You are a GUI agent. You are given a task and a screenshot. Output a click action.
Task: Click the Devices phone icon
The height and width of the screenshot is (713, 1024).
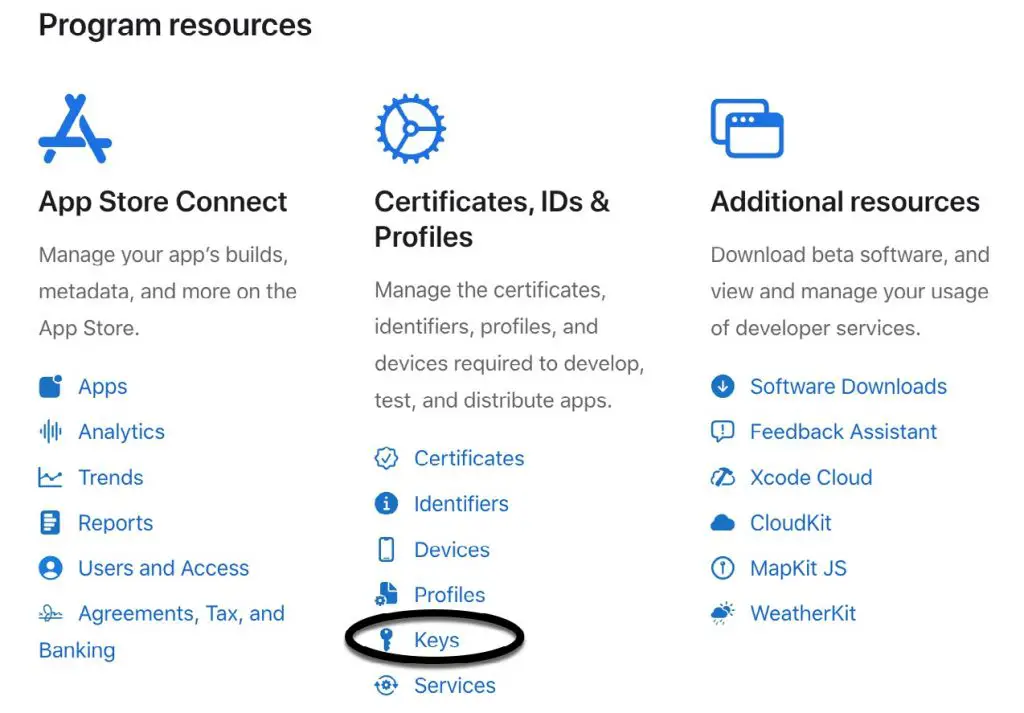[x=386, y=550]
